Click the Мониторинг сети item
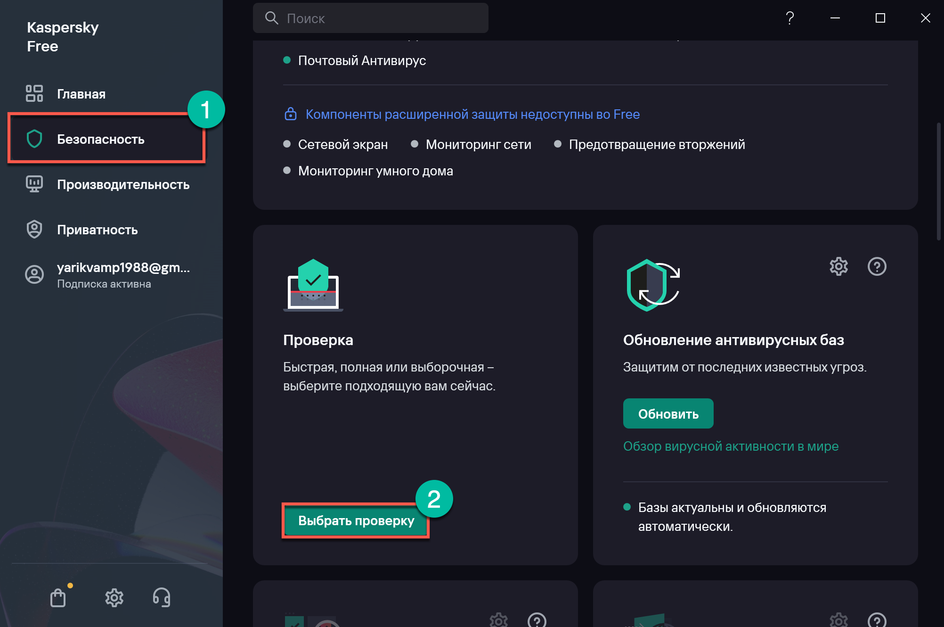The image size is (944, 627). point(479,145)
